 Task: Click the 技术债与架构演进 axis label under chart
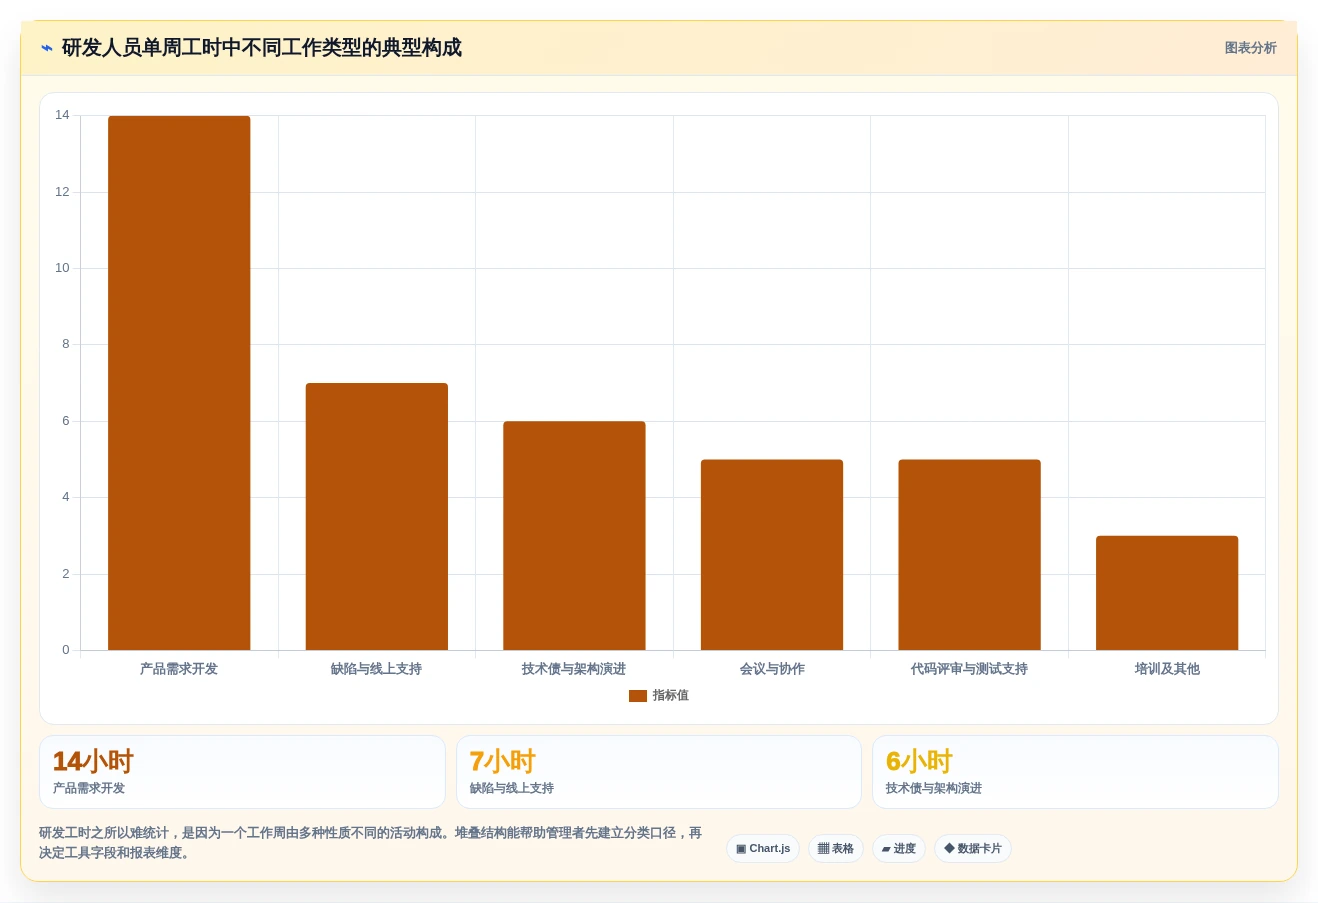click(574, 669)
